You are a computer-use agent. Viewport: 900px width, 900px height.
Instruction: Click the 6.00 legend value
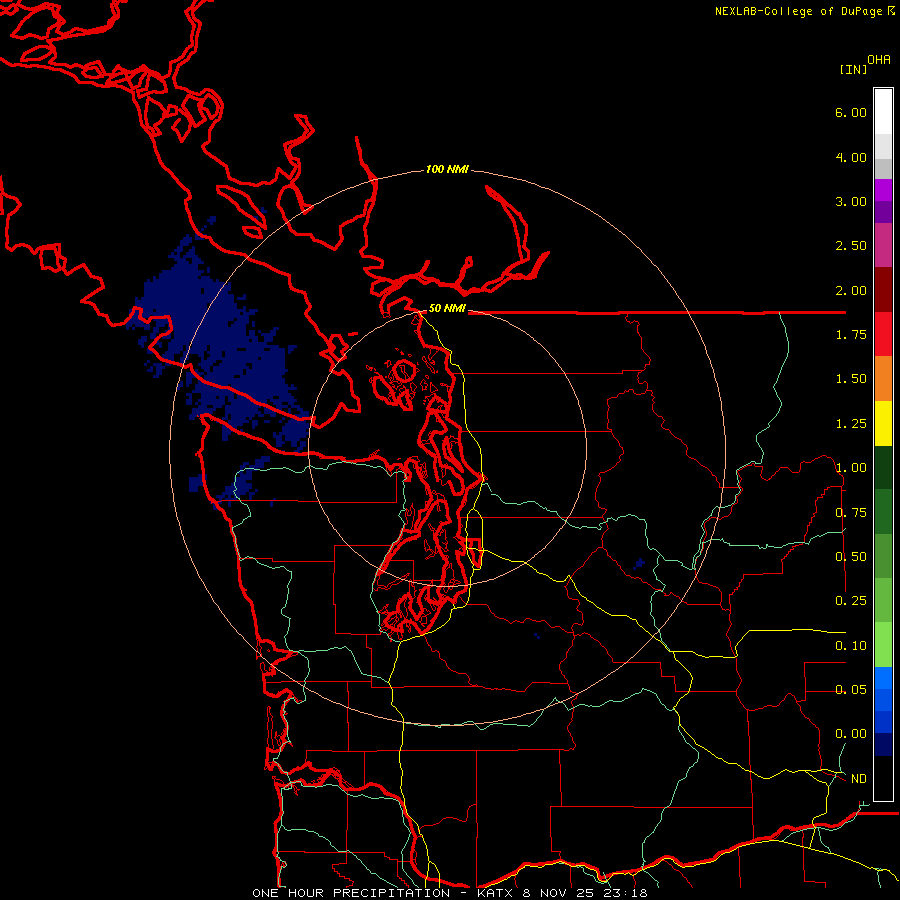[851, 112]
